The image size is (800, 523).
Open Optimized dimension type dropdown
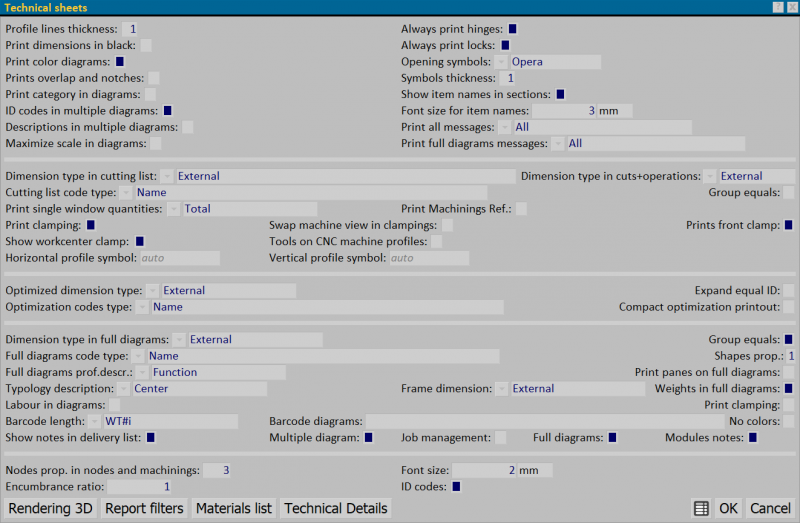(x=153, y=290)
